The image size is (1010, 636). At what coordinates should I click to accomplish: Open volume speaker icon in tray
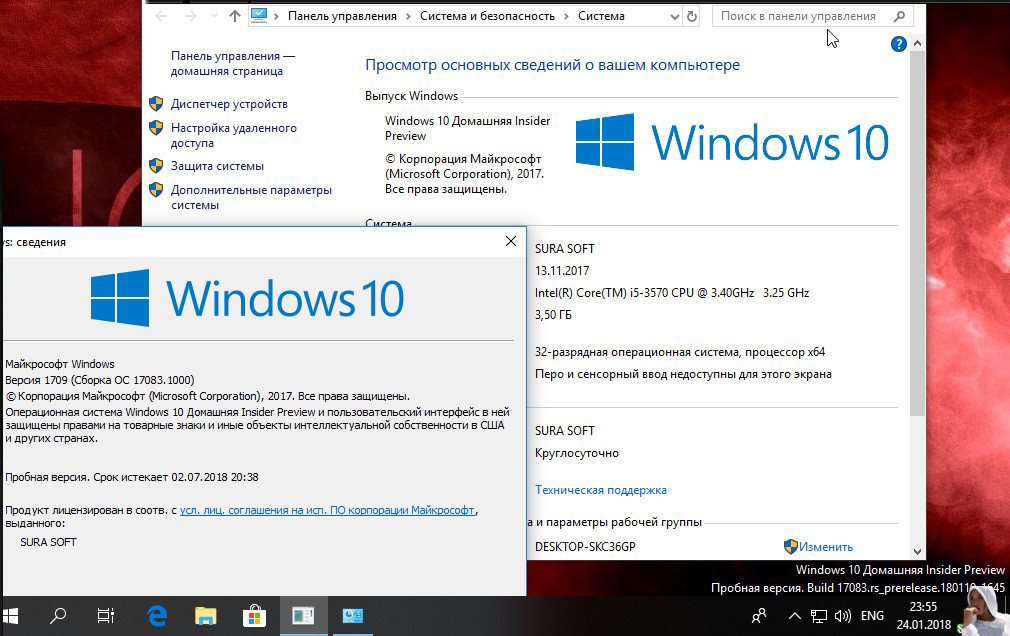click(x=843, y=616)
